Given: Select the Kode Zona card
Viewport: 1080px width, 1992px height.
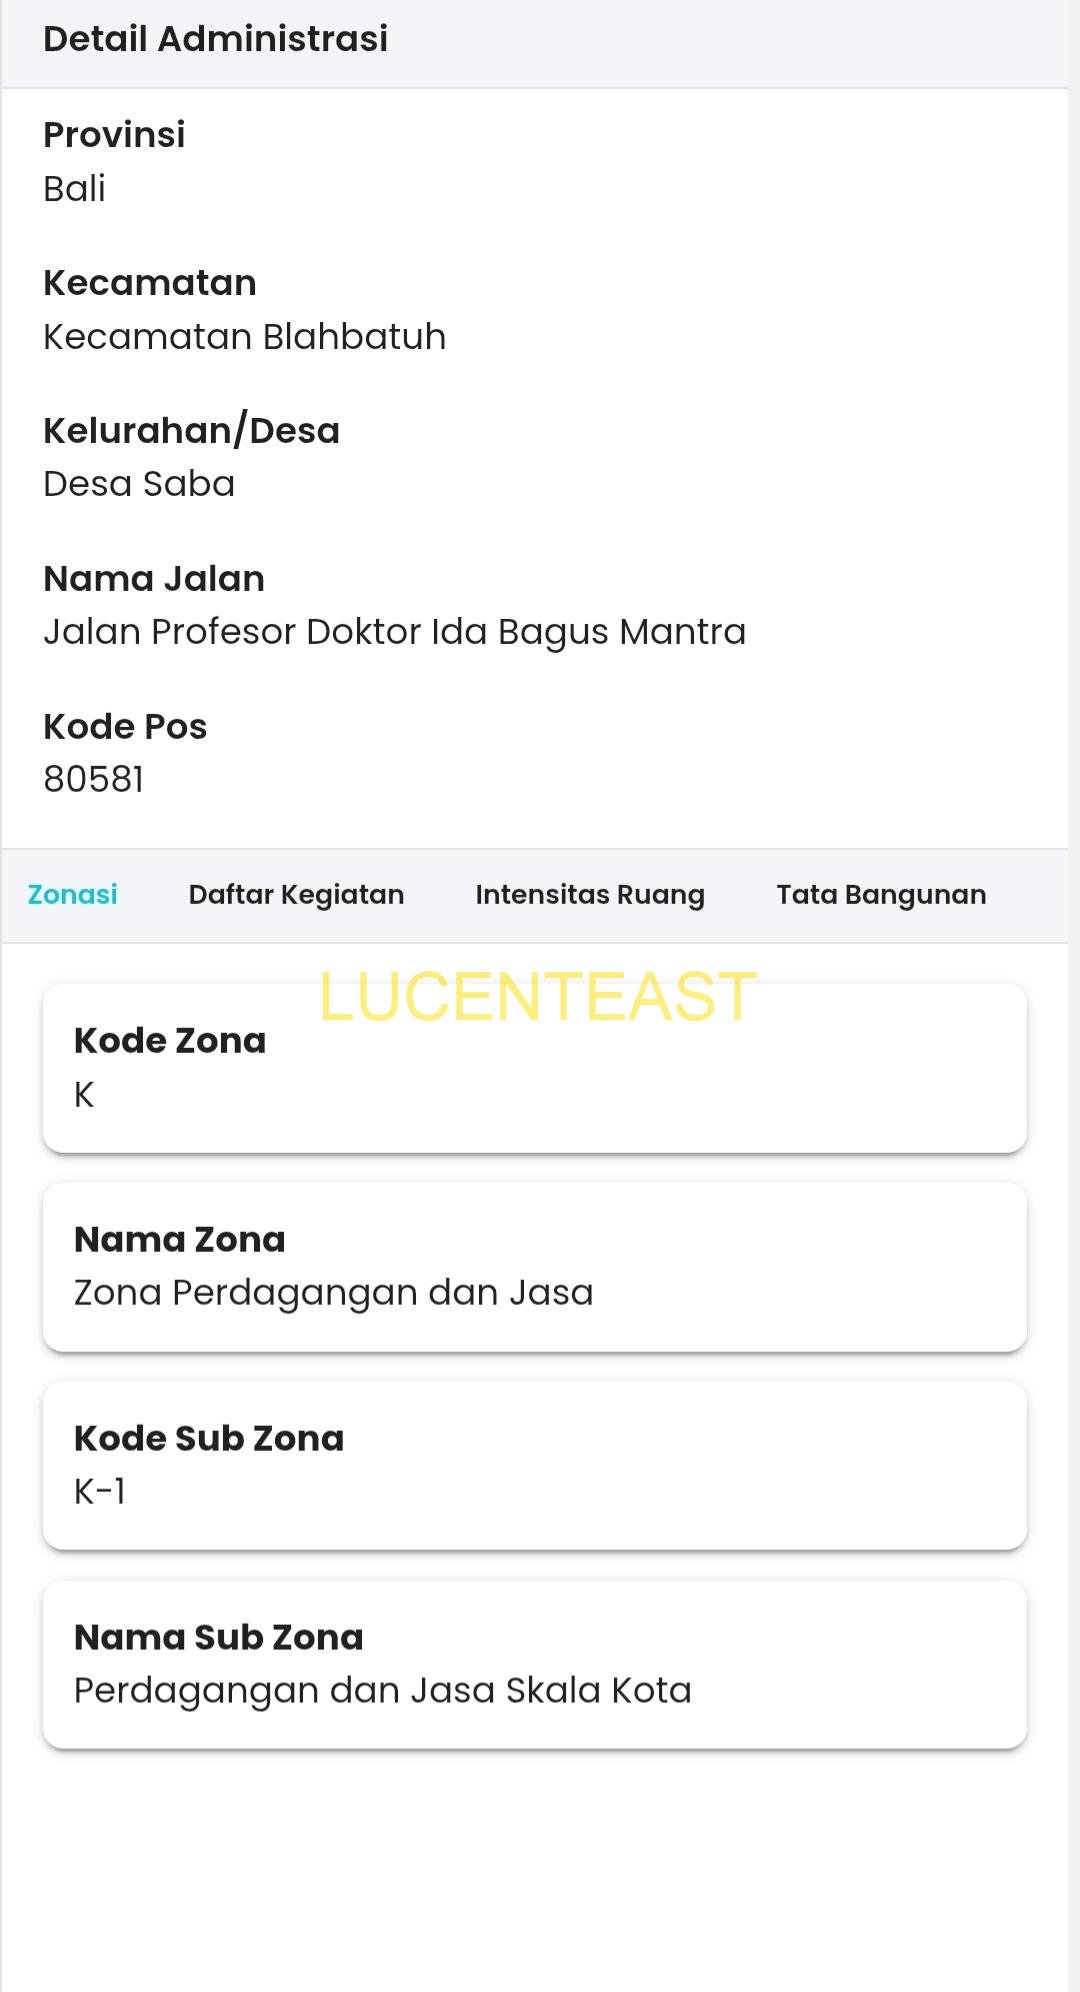Looking at the screenshot, I should pos(535,1068).
